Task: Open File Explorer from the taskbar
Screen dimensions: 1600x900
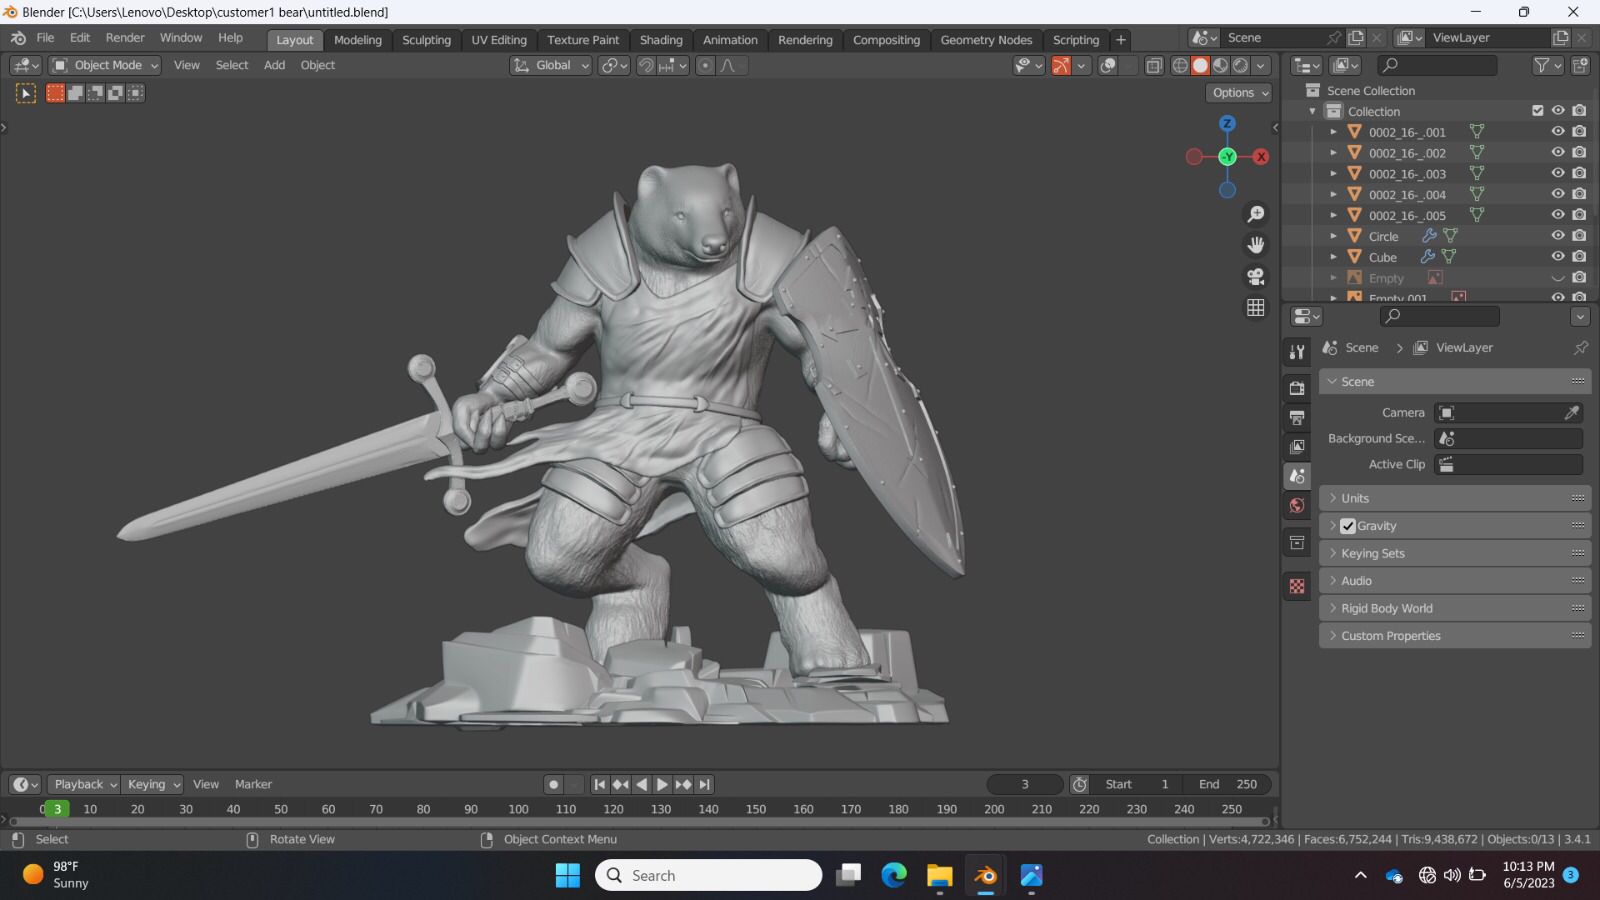Action: tap(939, 876)
